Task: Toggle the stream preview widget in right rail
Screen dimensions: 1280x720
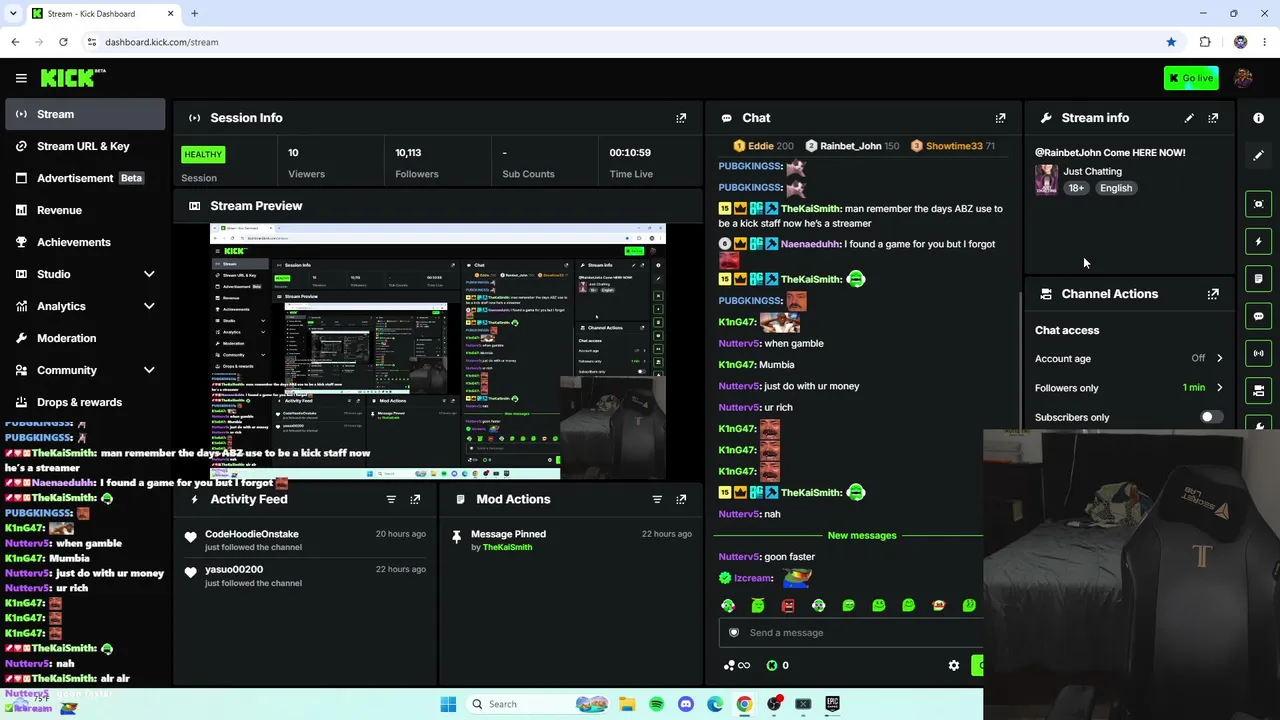Action: [x=1258, y=204]
